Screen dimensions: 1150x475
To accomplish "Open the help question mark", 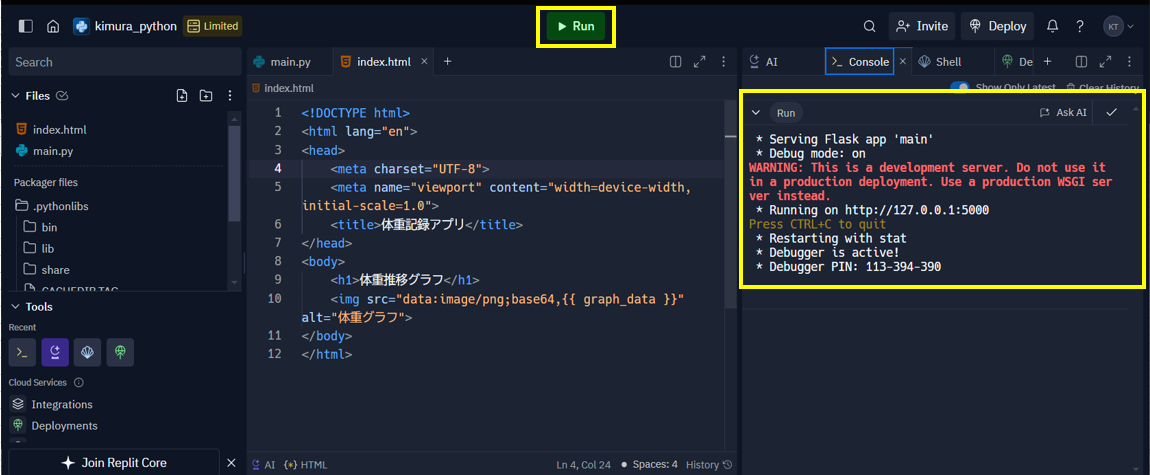I will (x=1080, y=26).
